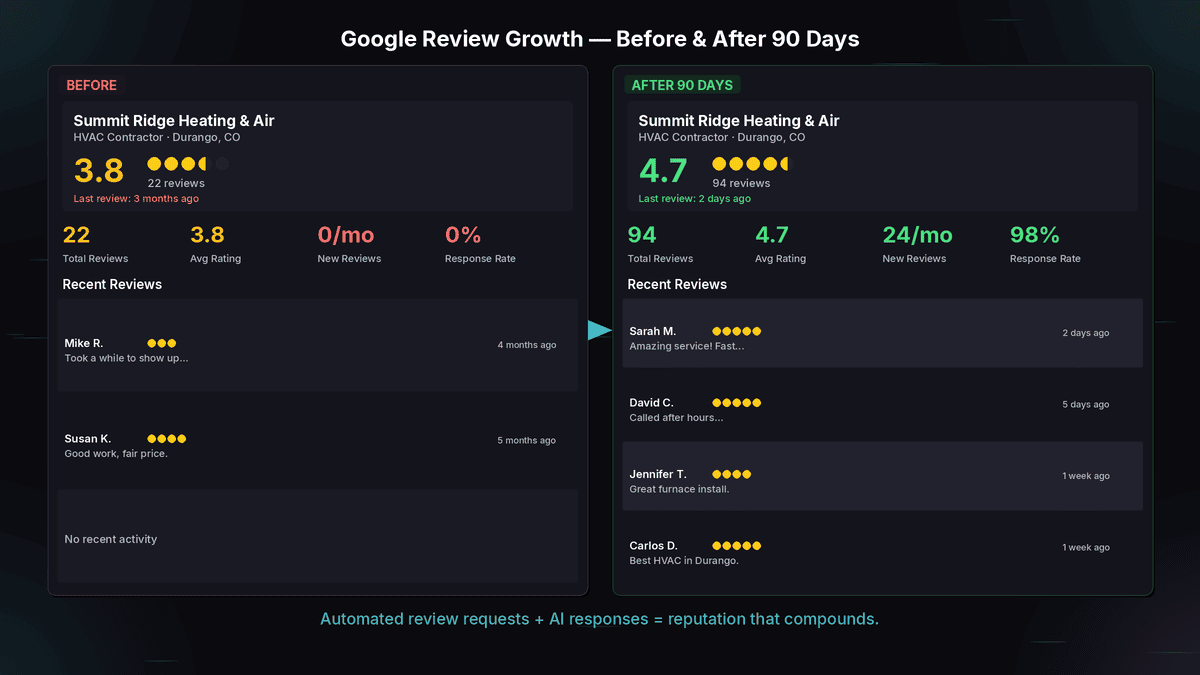Click the '22 reviews' count
The width and height of the screenshot is (1200, 675).
pyautogui.click(x=176, y=184)
